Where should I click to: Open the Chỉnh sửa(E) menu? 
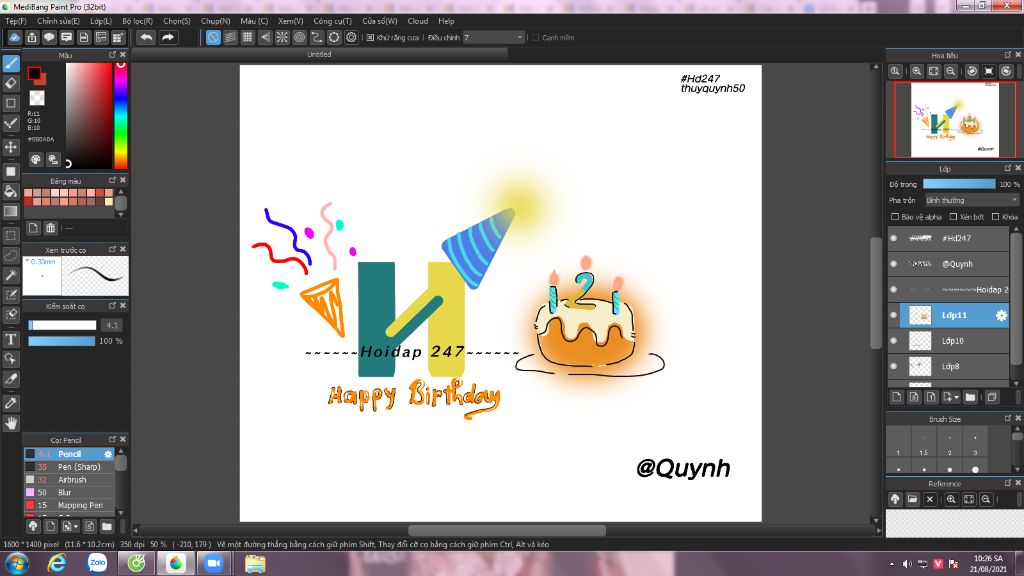coord(59,21)
